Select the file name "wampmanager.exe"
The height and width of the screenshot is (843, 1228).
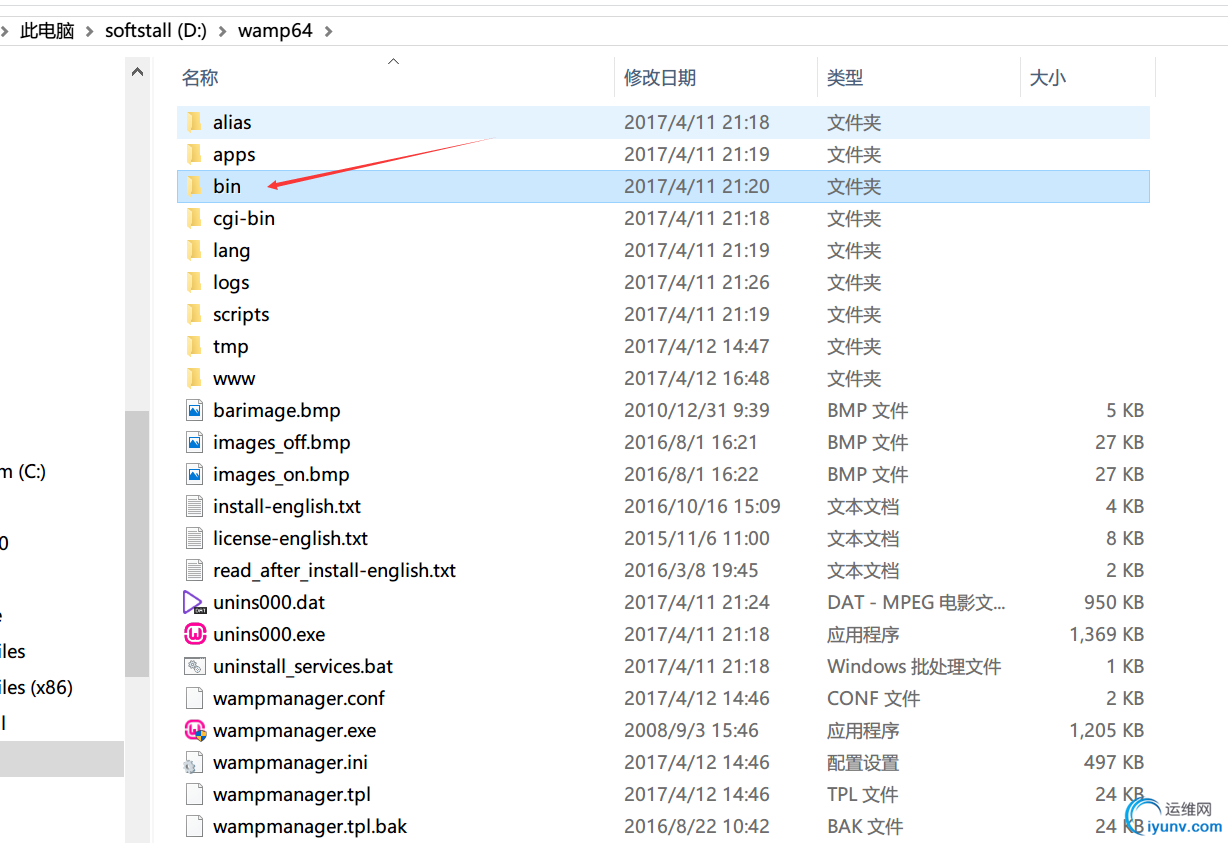click(x=295, y=730)
